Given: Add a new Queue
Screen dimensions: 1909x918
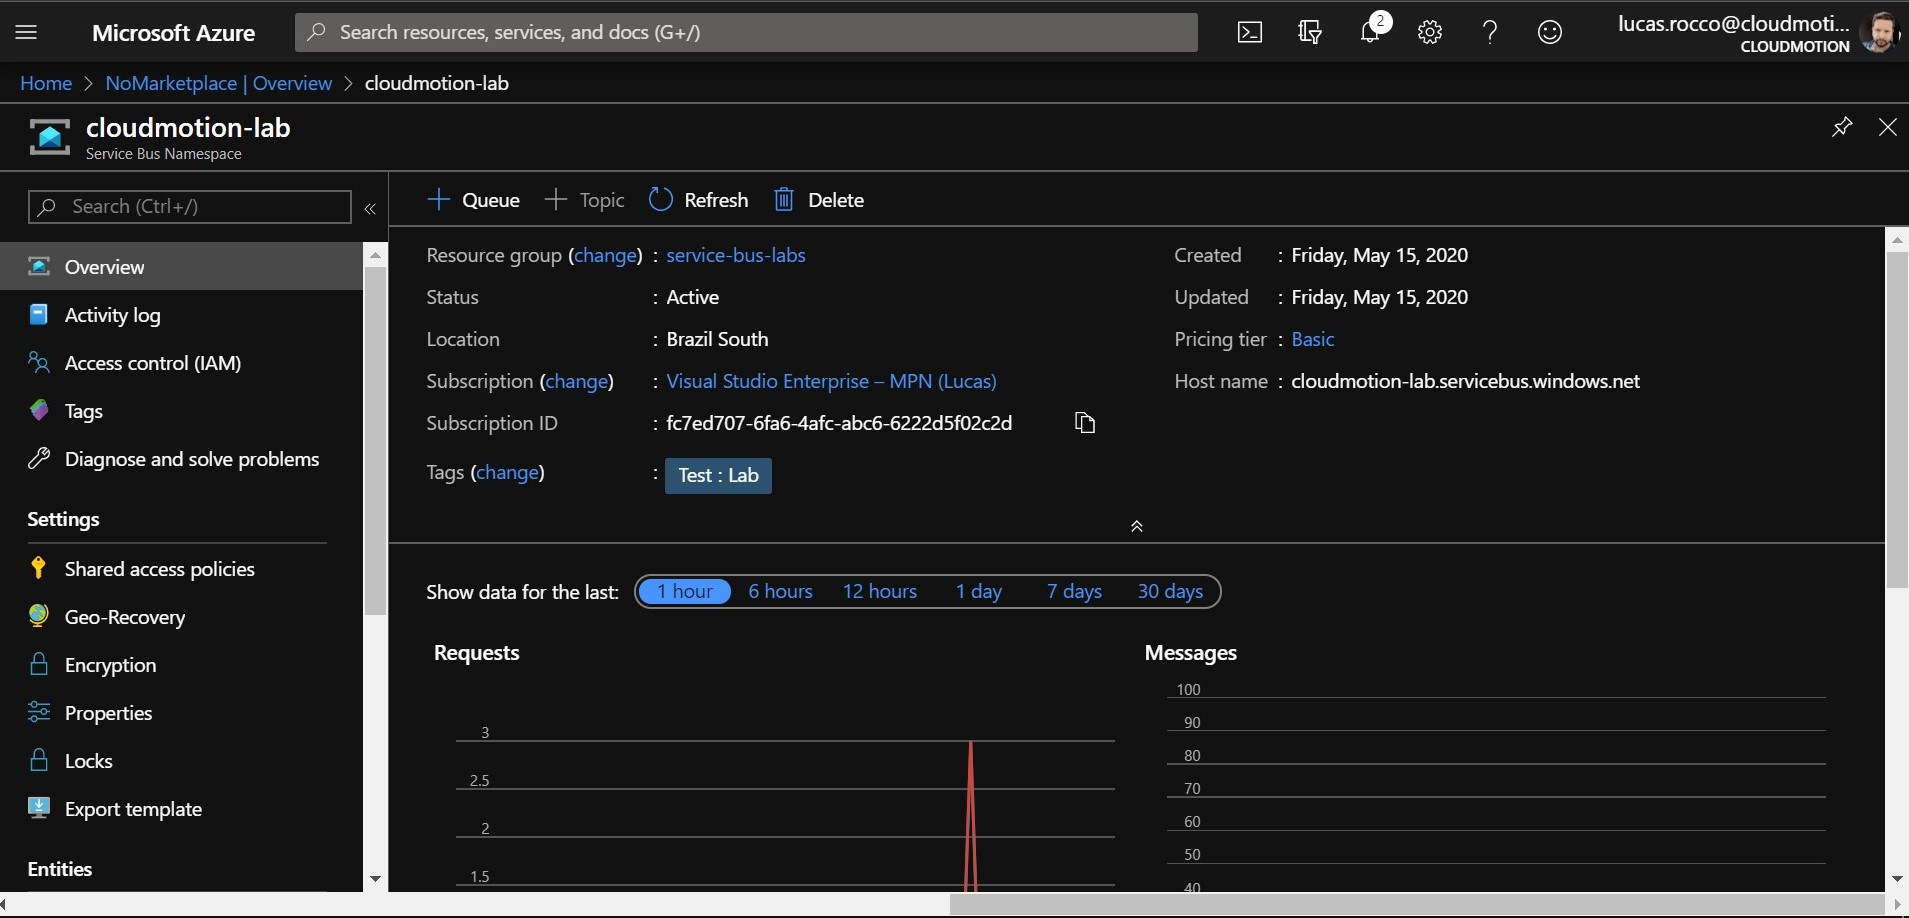Looking at the screenshot, I should tap(473, 200).
